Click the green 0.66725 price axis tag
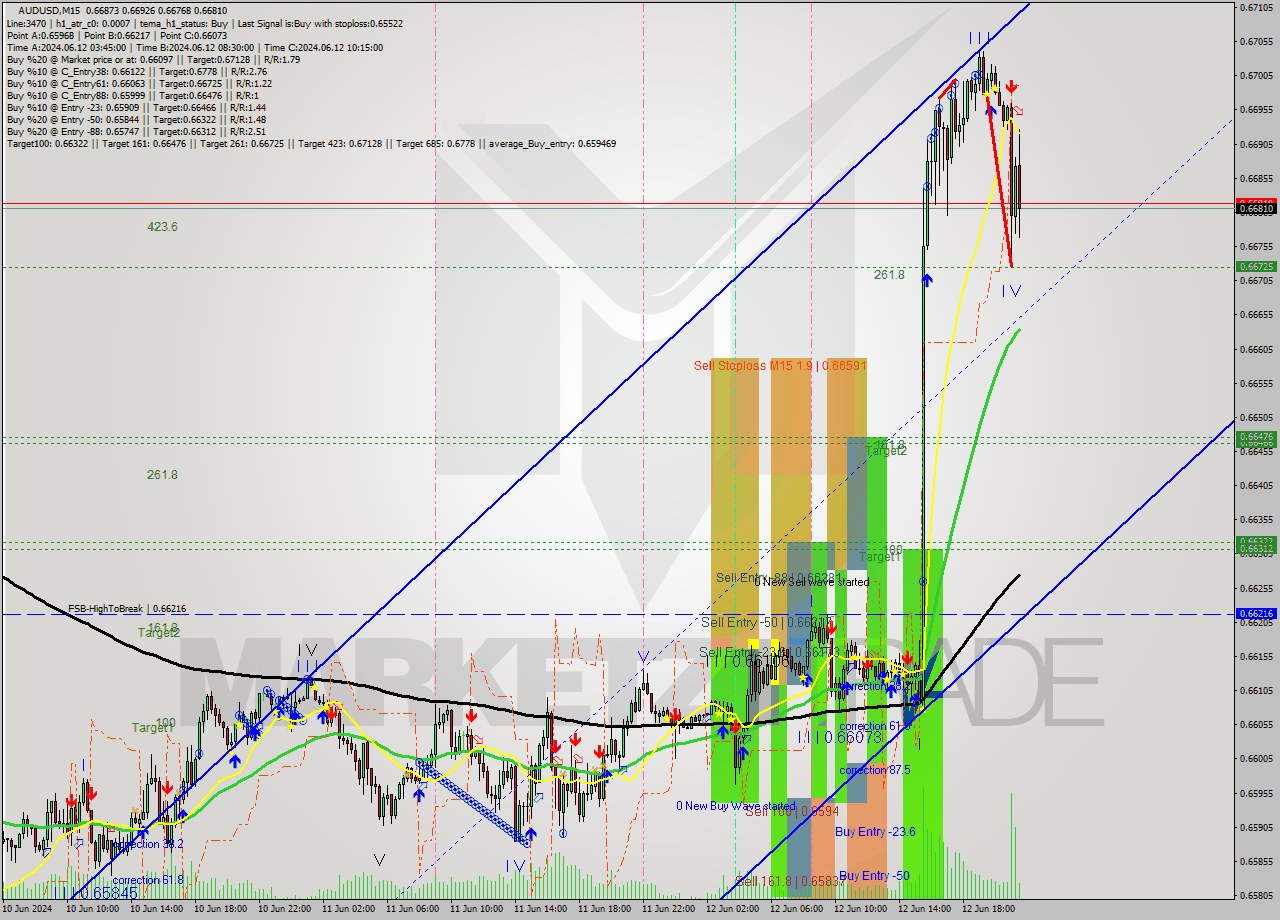The image size is (1280, 920). coord(1258,267)
